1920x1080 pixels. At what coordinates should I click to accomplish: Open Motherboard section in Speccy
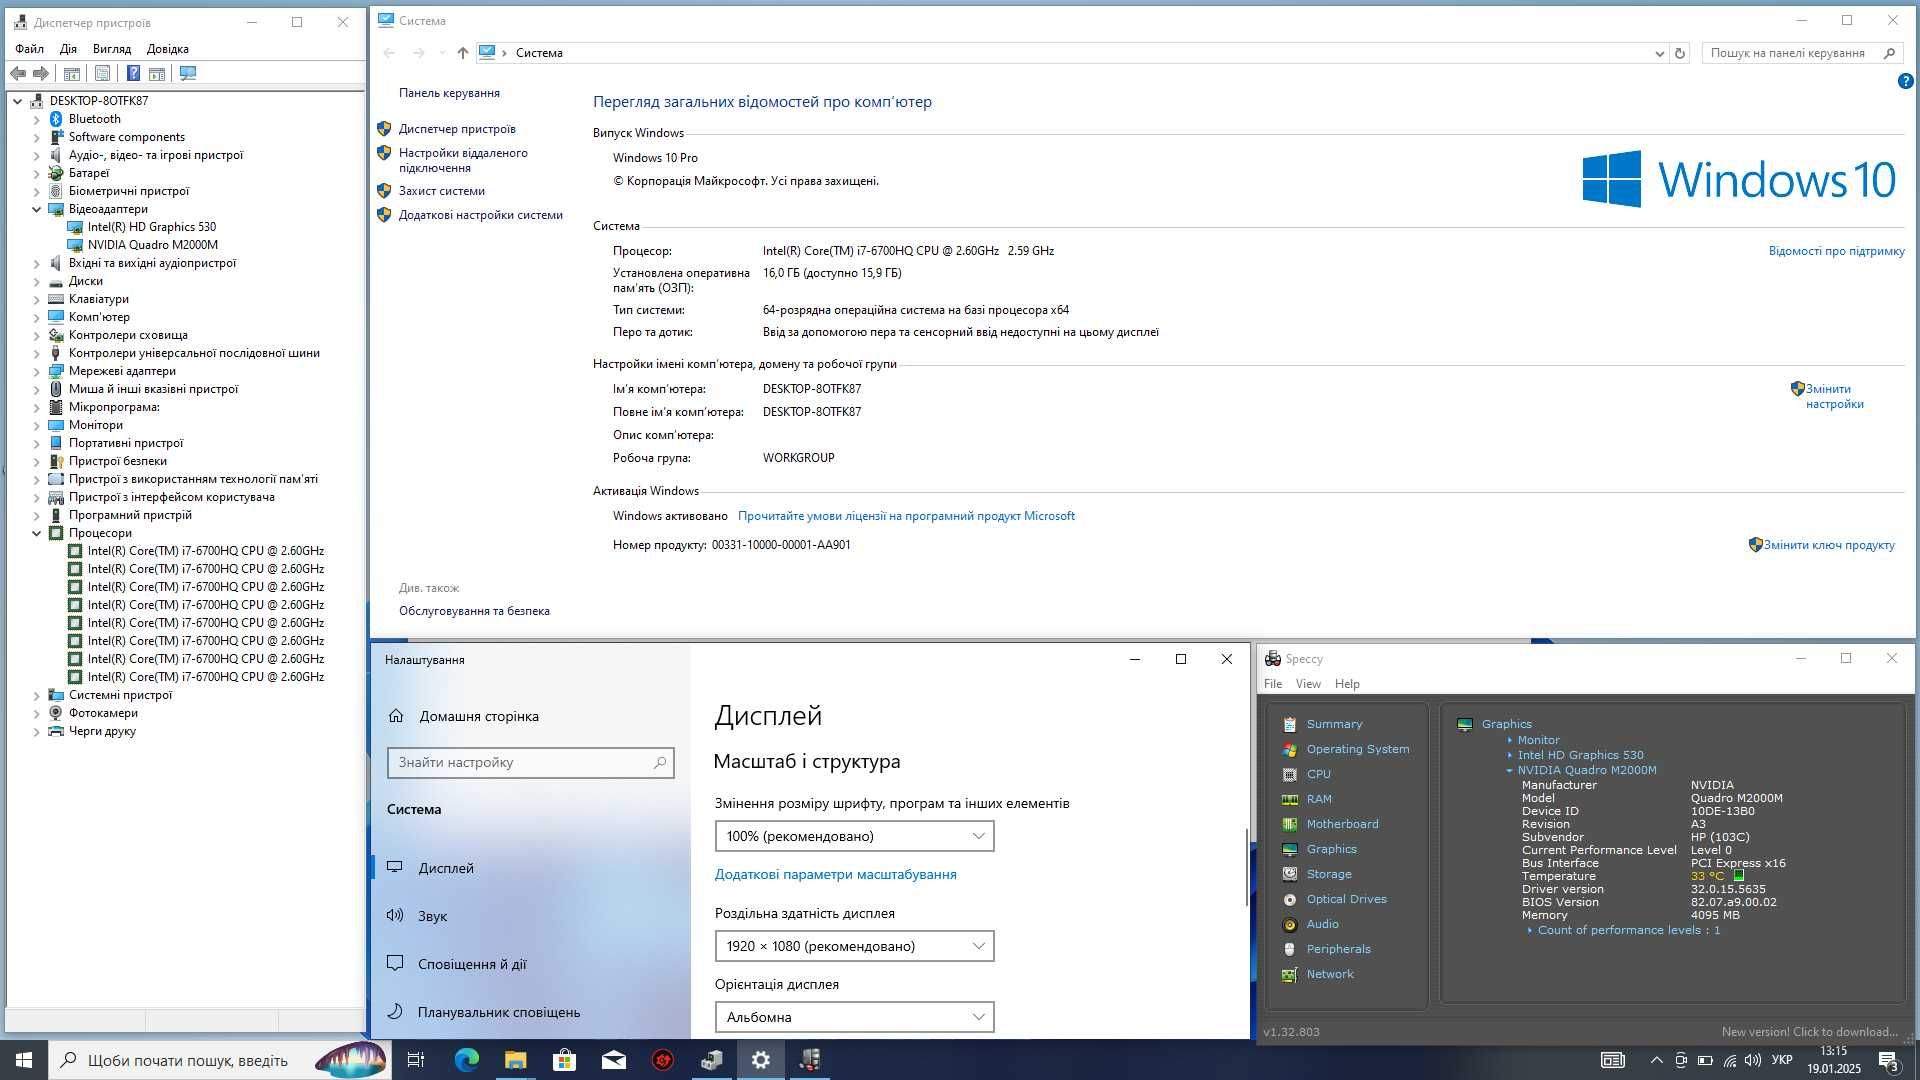pyautogui.click(x=1342, y=824)
